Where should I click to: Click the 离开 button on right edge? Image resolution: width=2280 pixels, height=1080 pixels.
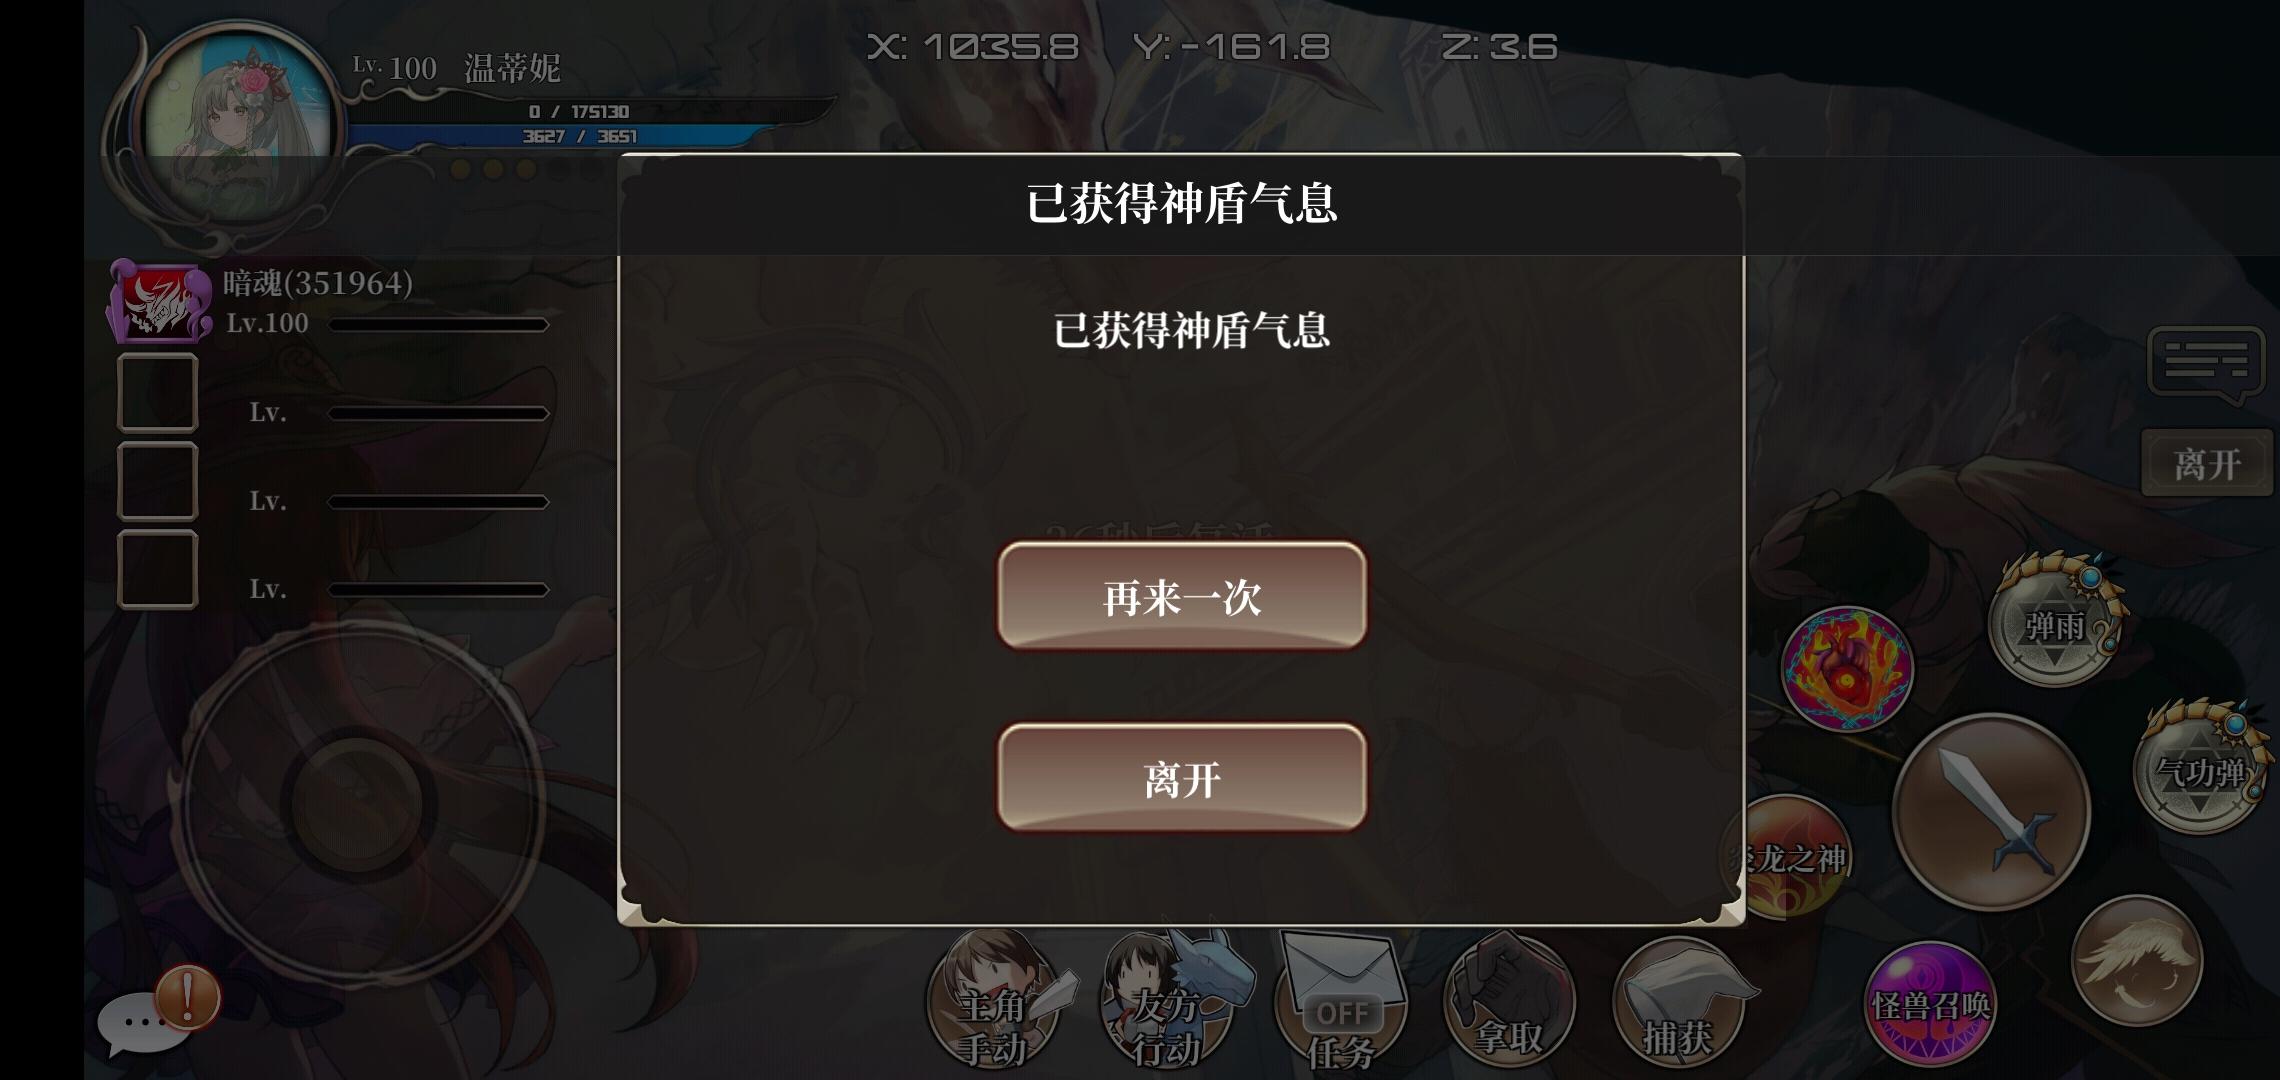pyautogui.click(x=2206, y=463)
